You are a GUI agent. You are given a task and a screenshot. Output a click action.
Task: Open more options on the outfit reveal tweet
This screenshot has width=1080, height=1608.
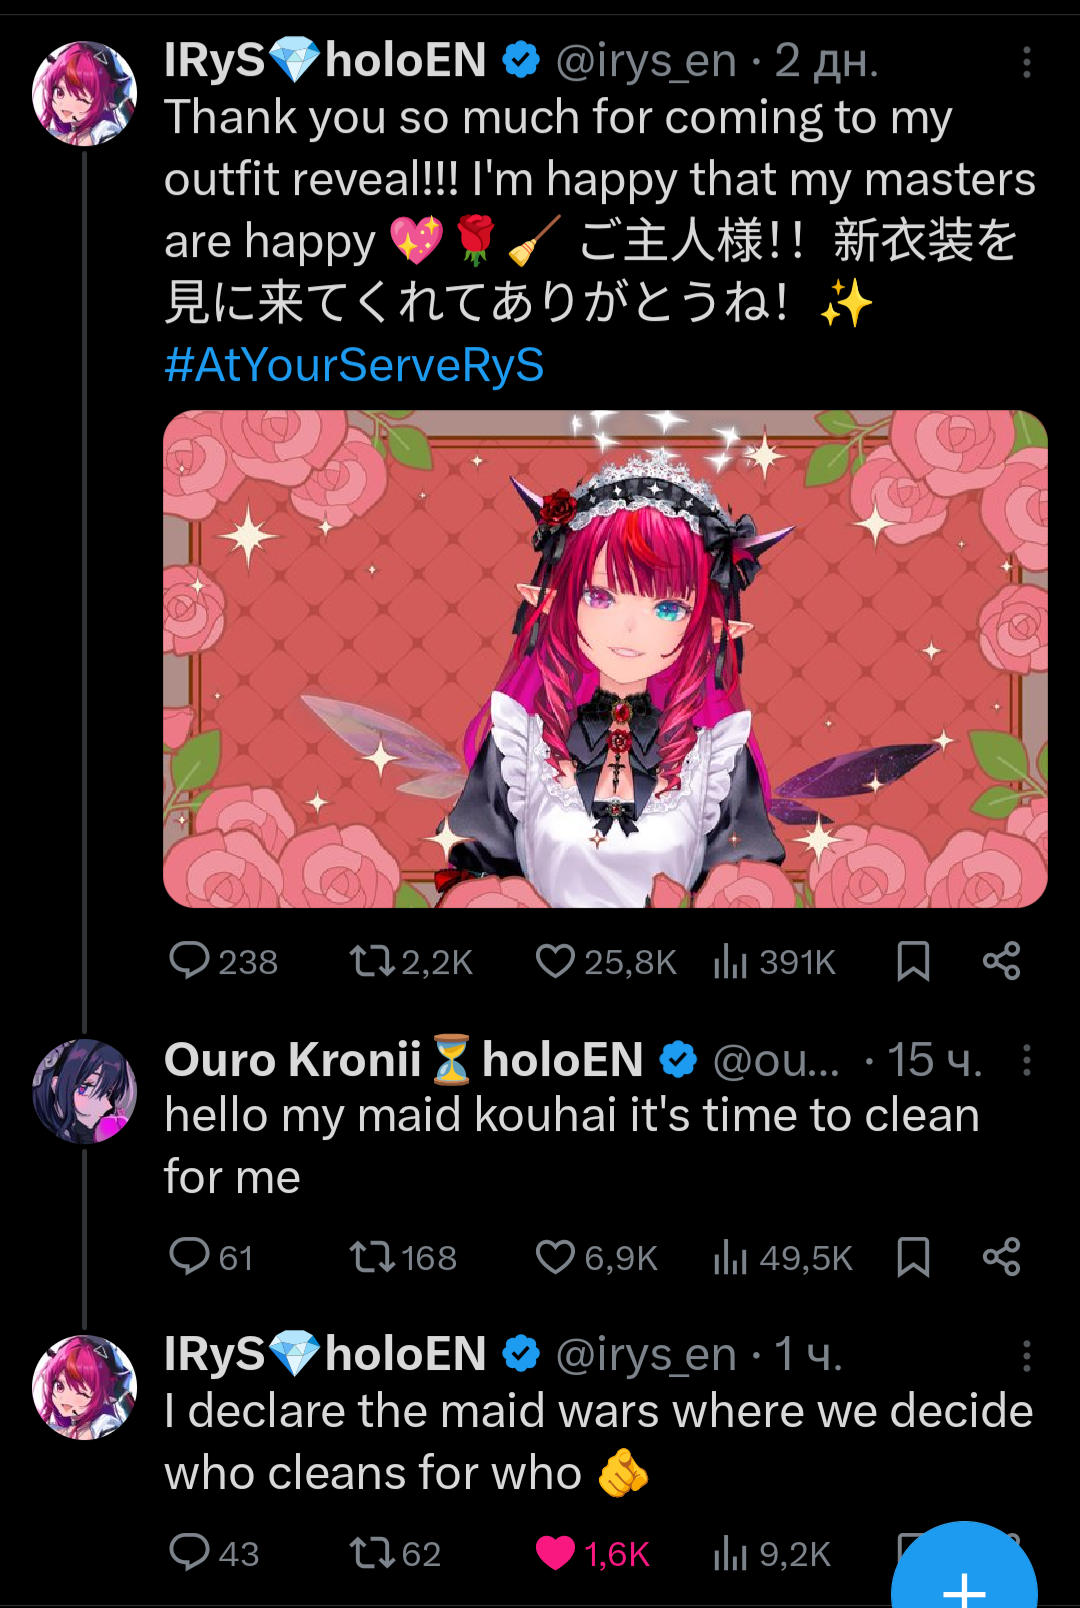[x=1026, y=62]
